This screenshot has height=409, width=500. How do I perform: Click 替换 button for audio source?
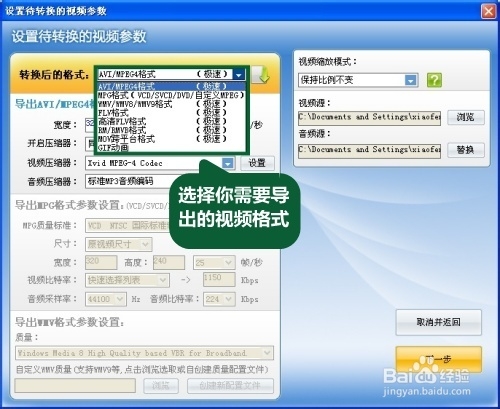coord(466,150)
